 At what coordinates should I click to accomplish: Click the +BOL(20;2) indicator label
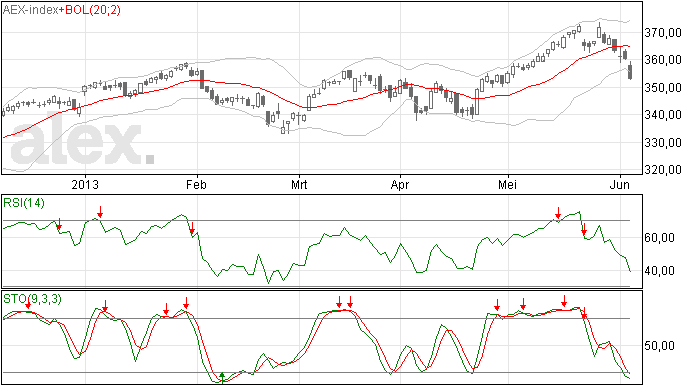point(89,10)
